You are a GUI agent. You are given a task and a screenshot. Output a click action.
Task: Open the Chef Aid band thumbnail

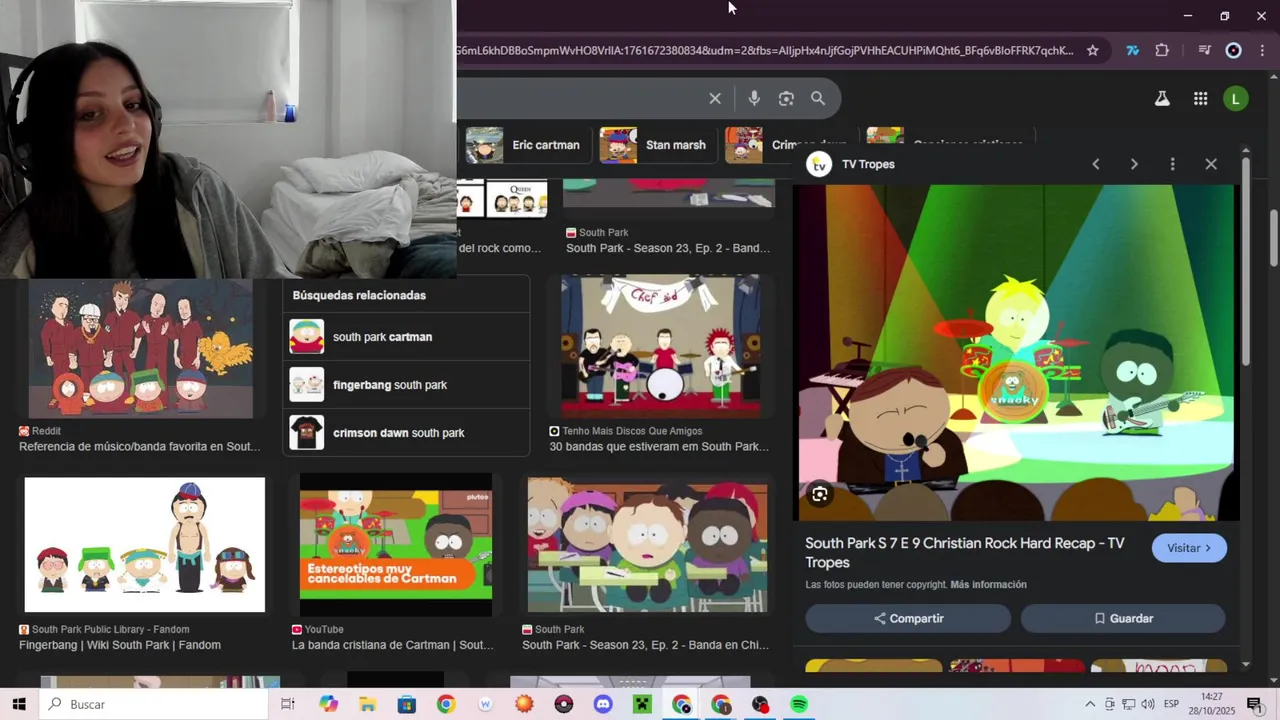click(660, 346)
